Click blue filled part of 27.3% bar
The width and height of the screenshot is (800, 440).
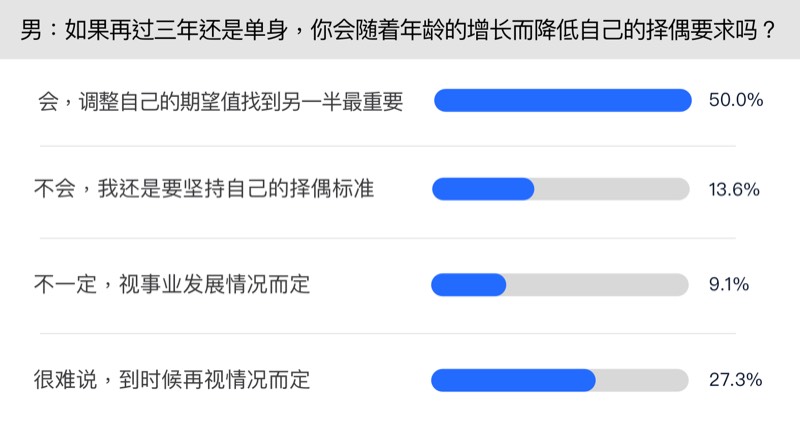point(513,380)
